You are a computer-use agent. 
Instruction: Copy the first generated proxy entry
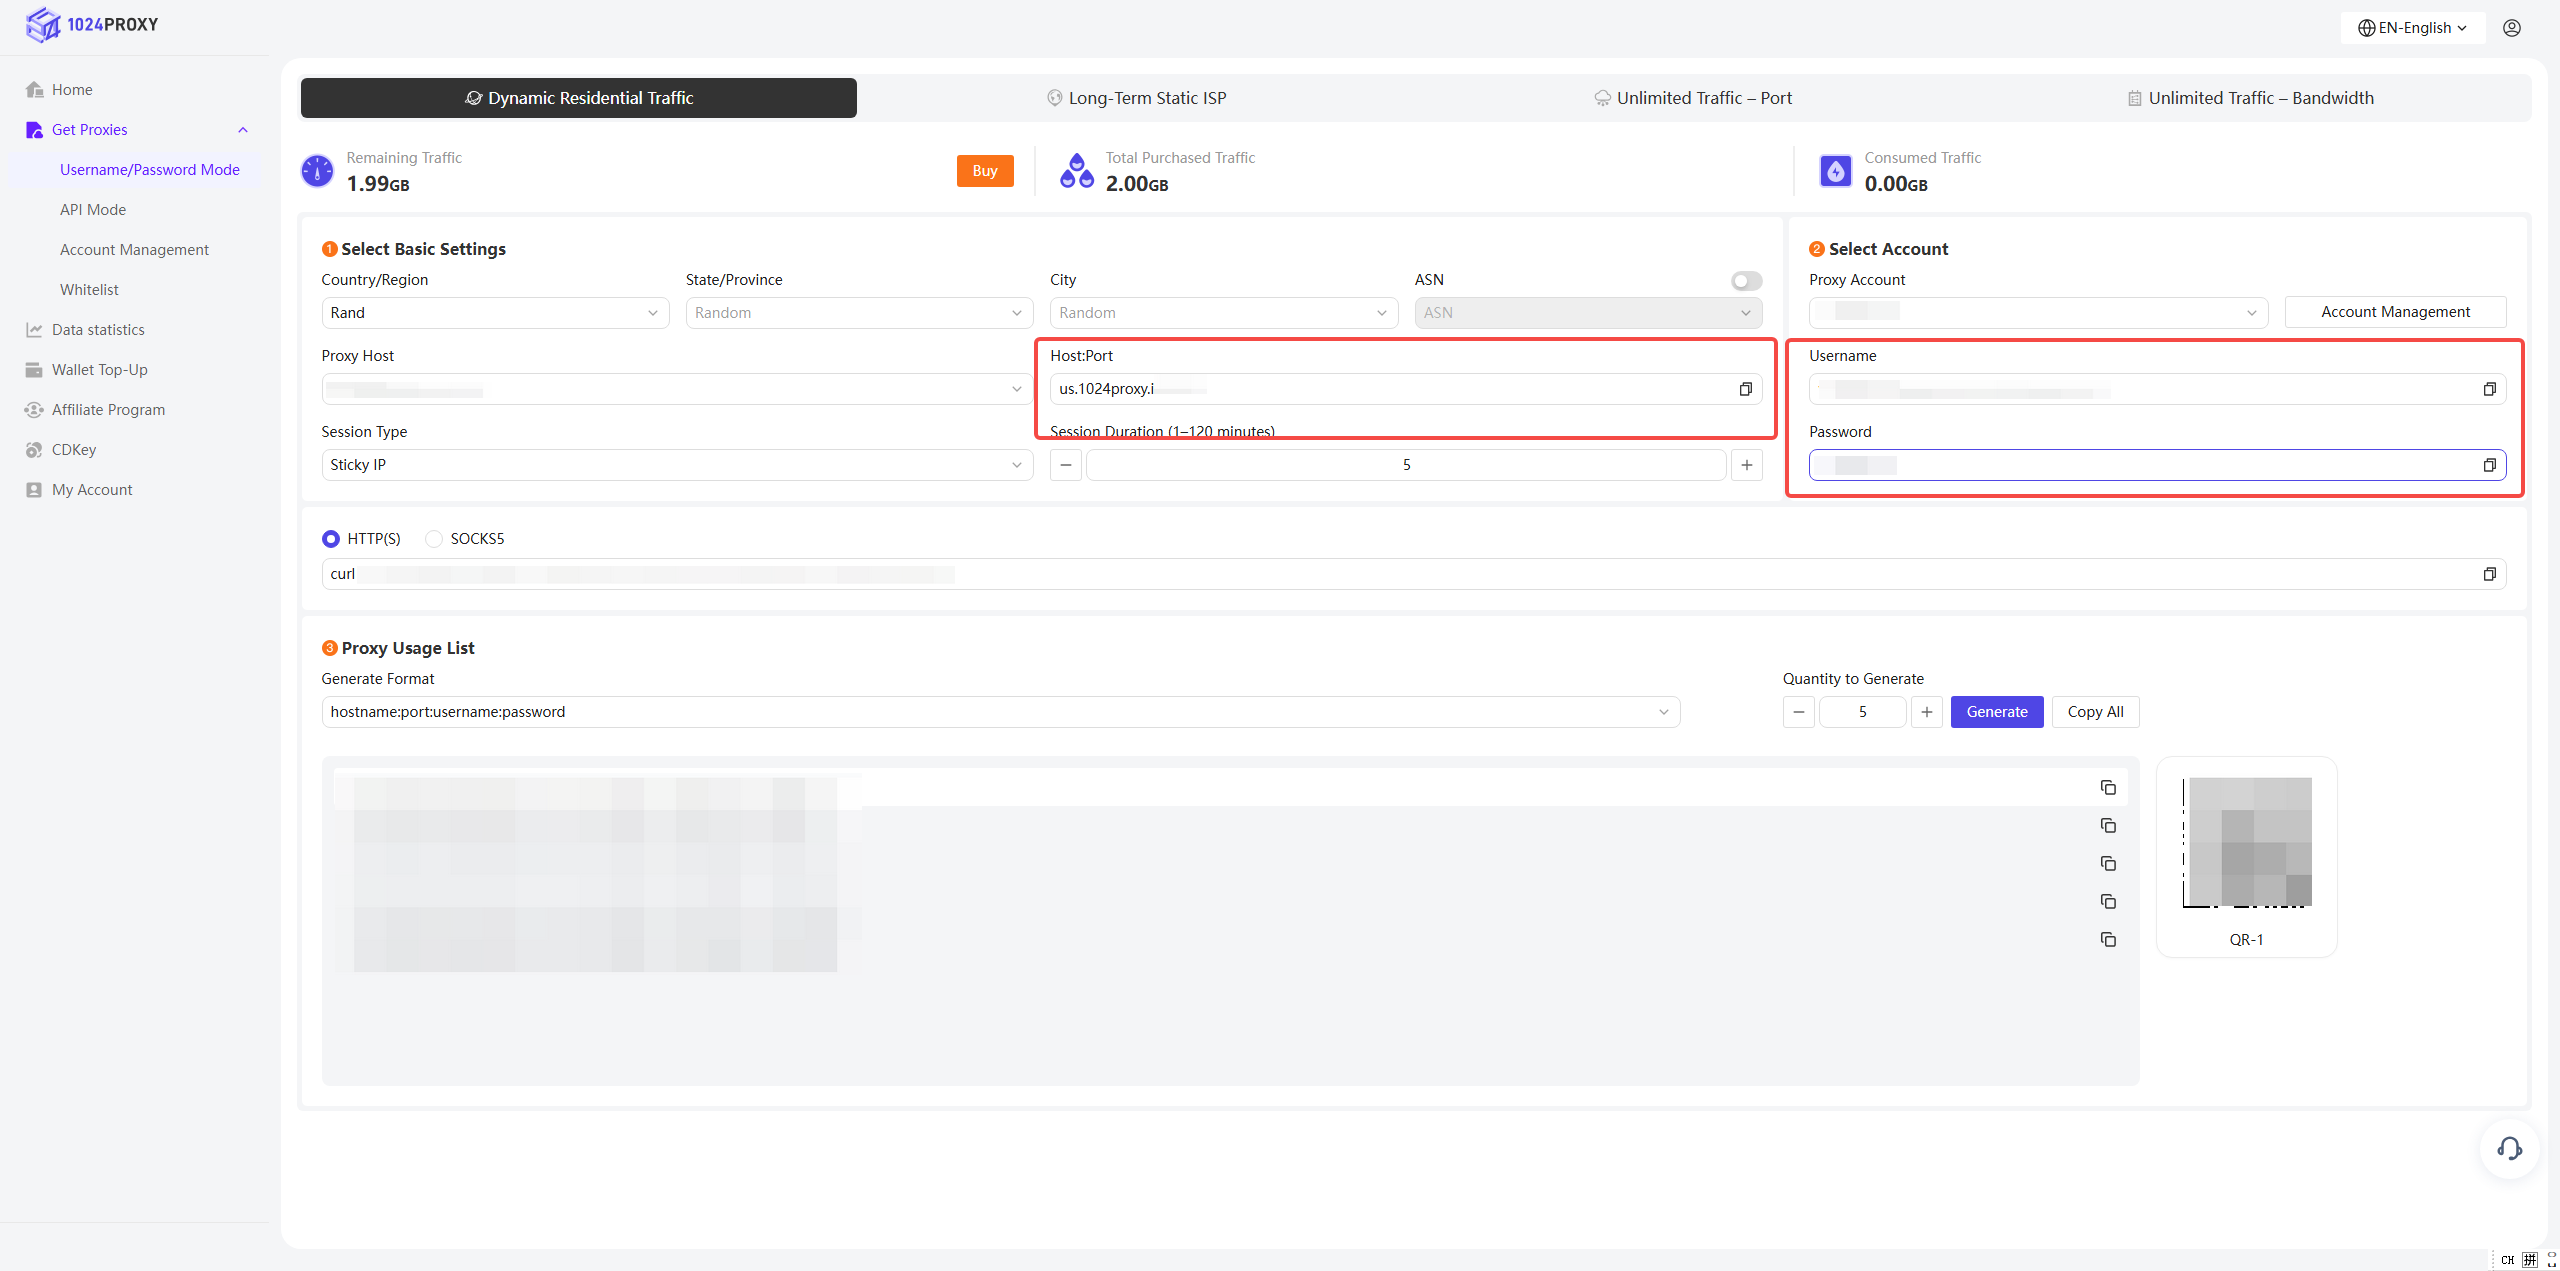pyautogui.click(x=2108, y=788)
